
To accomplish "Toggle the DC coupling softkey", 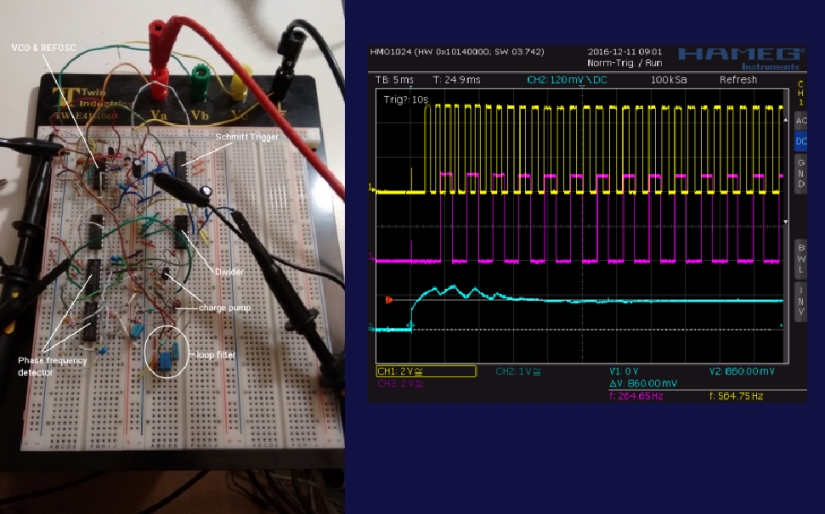I will click(800, 142).
